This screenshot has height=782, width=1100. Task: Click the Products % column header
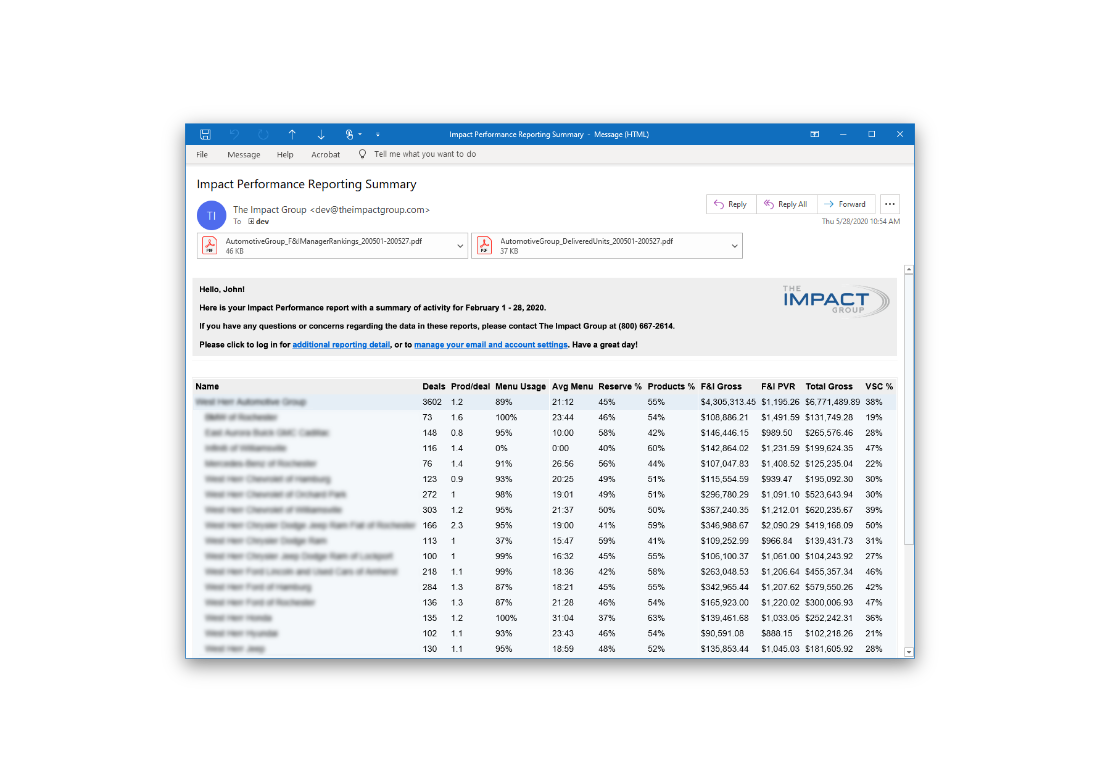point(671,386)
